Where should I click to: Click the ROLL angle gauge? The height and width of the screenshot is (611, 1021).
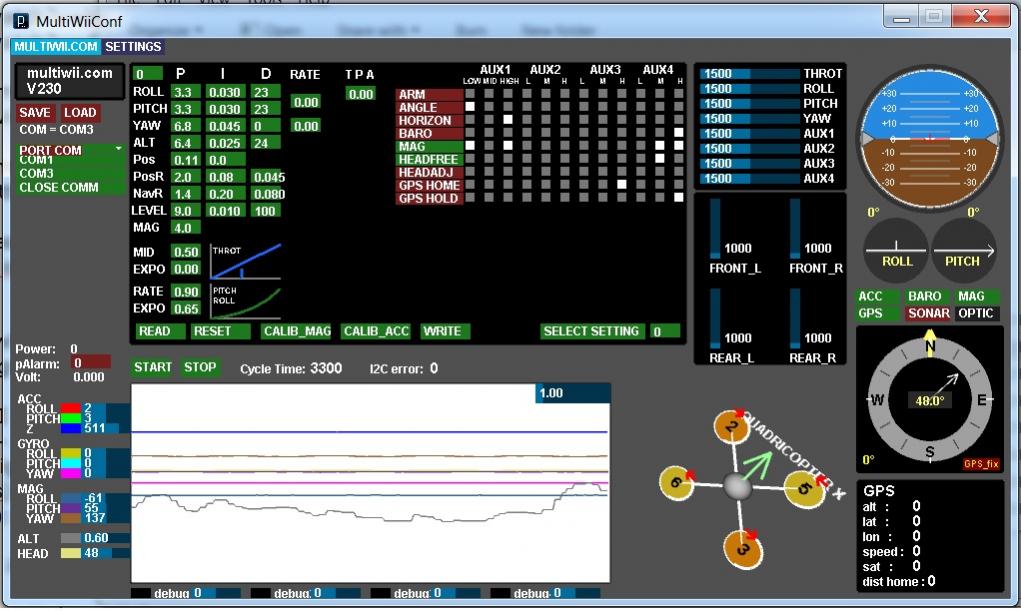pos(897,250)
